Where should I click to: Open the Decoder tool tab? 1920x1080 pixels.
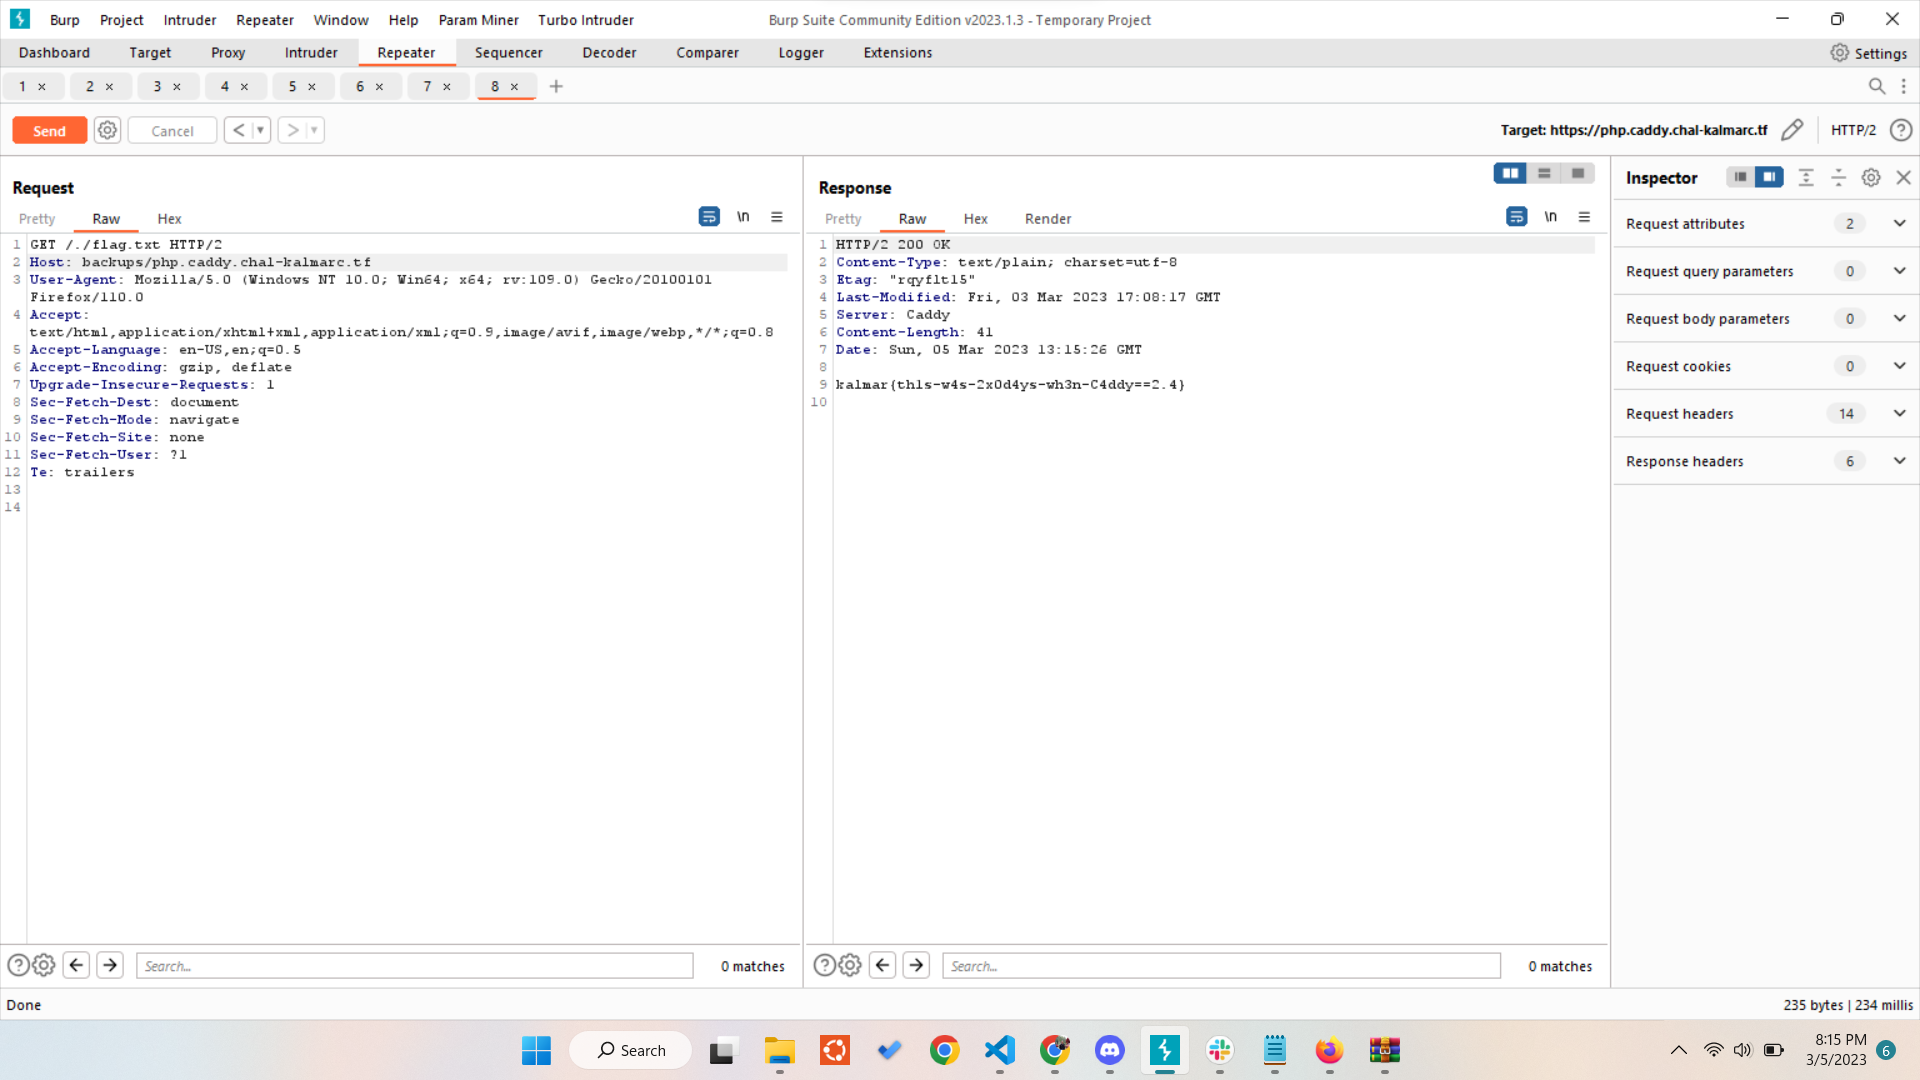click(x=609, y=53)
